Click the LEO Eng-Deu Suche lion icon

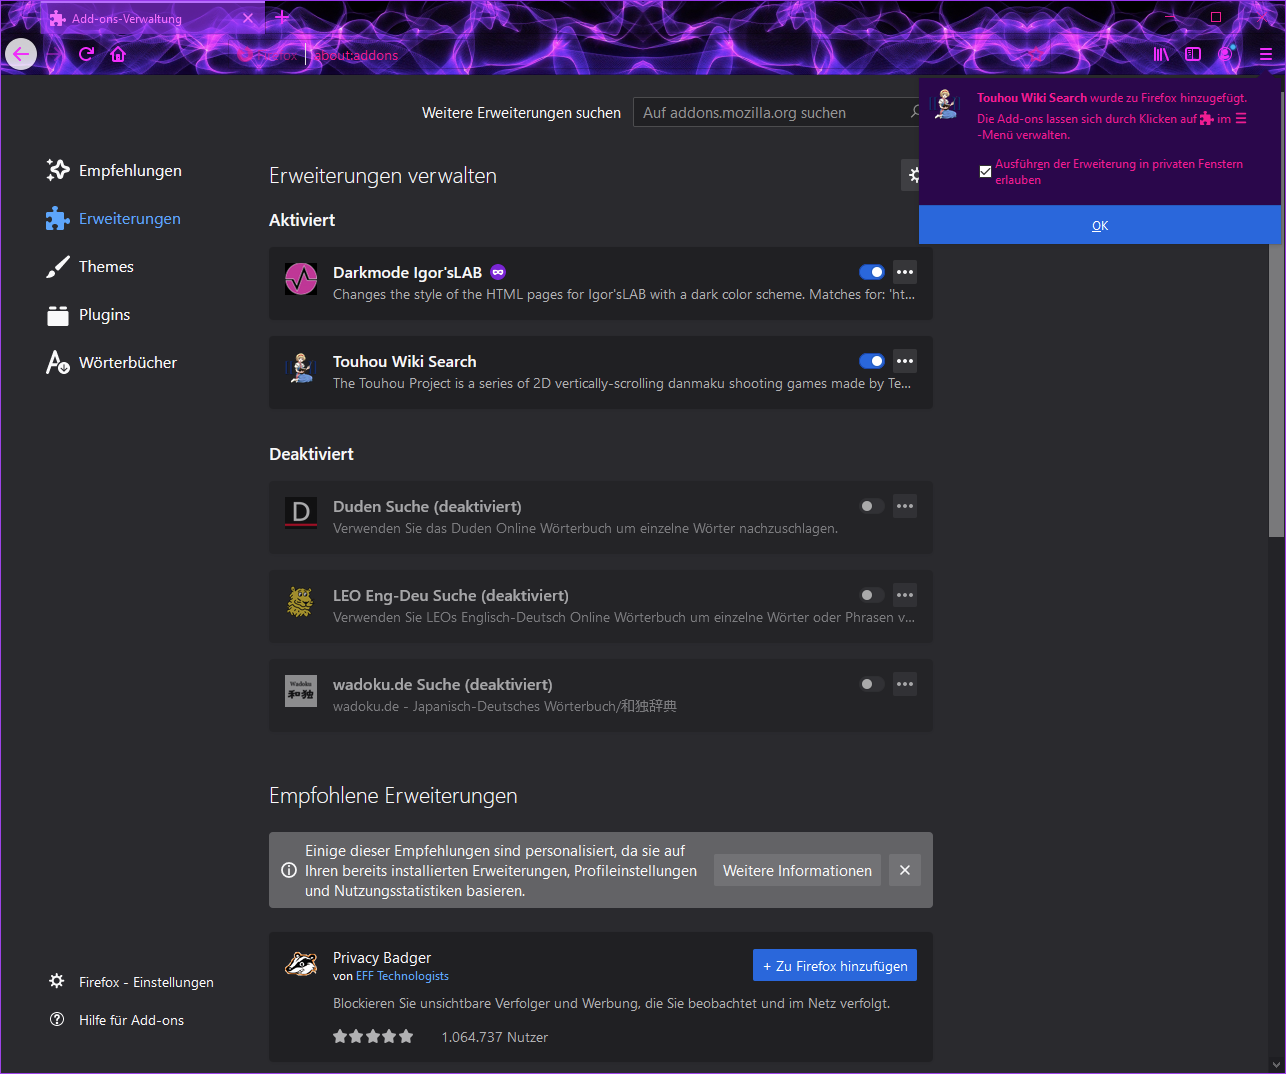(x=301, y=602)
